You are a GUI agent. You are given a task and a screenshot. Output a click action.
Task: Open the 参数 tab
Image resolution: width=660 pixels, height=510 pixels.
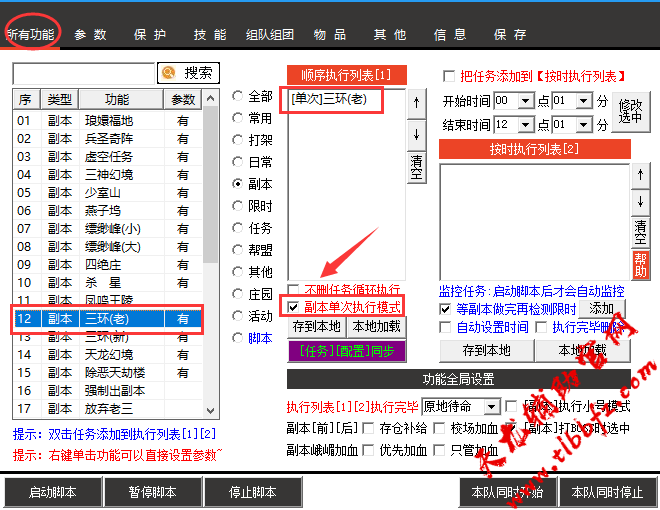point(90,35)
